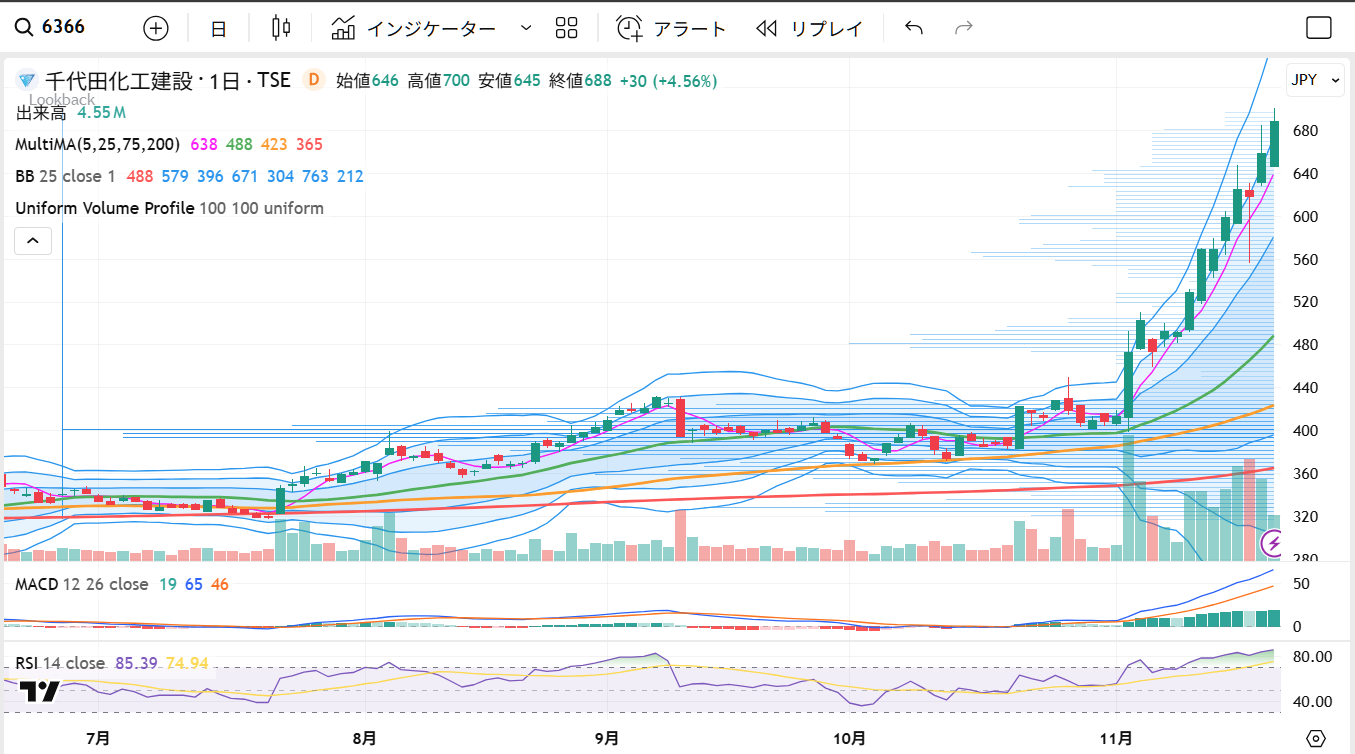1355x754 pixels.
Task: Click the redo arrow icon
Action: [964, 28]
